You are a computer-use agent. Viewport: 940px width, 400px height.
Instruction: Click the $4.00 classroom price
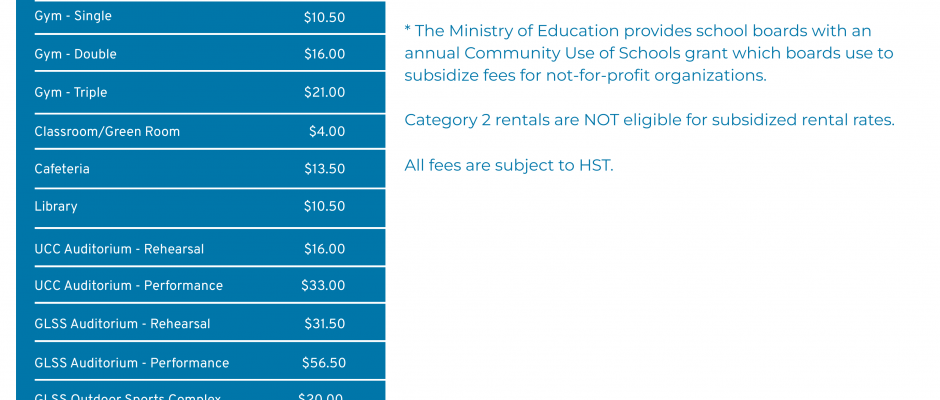click(327, 131)
